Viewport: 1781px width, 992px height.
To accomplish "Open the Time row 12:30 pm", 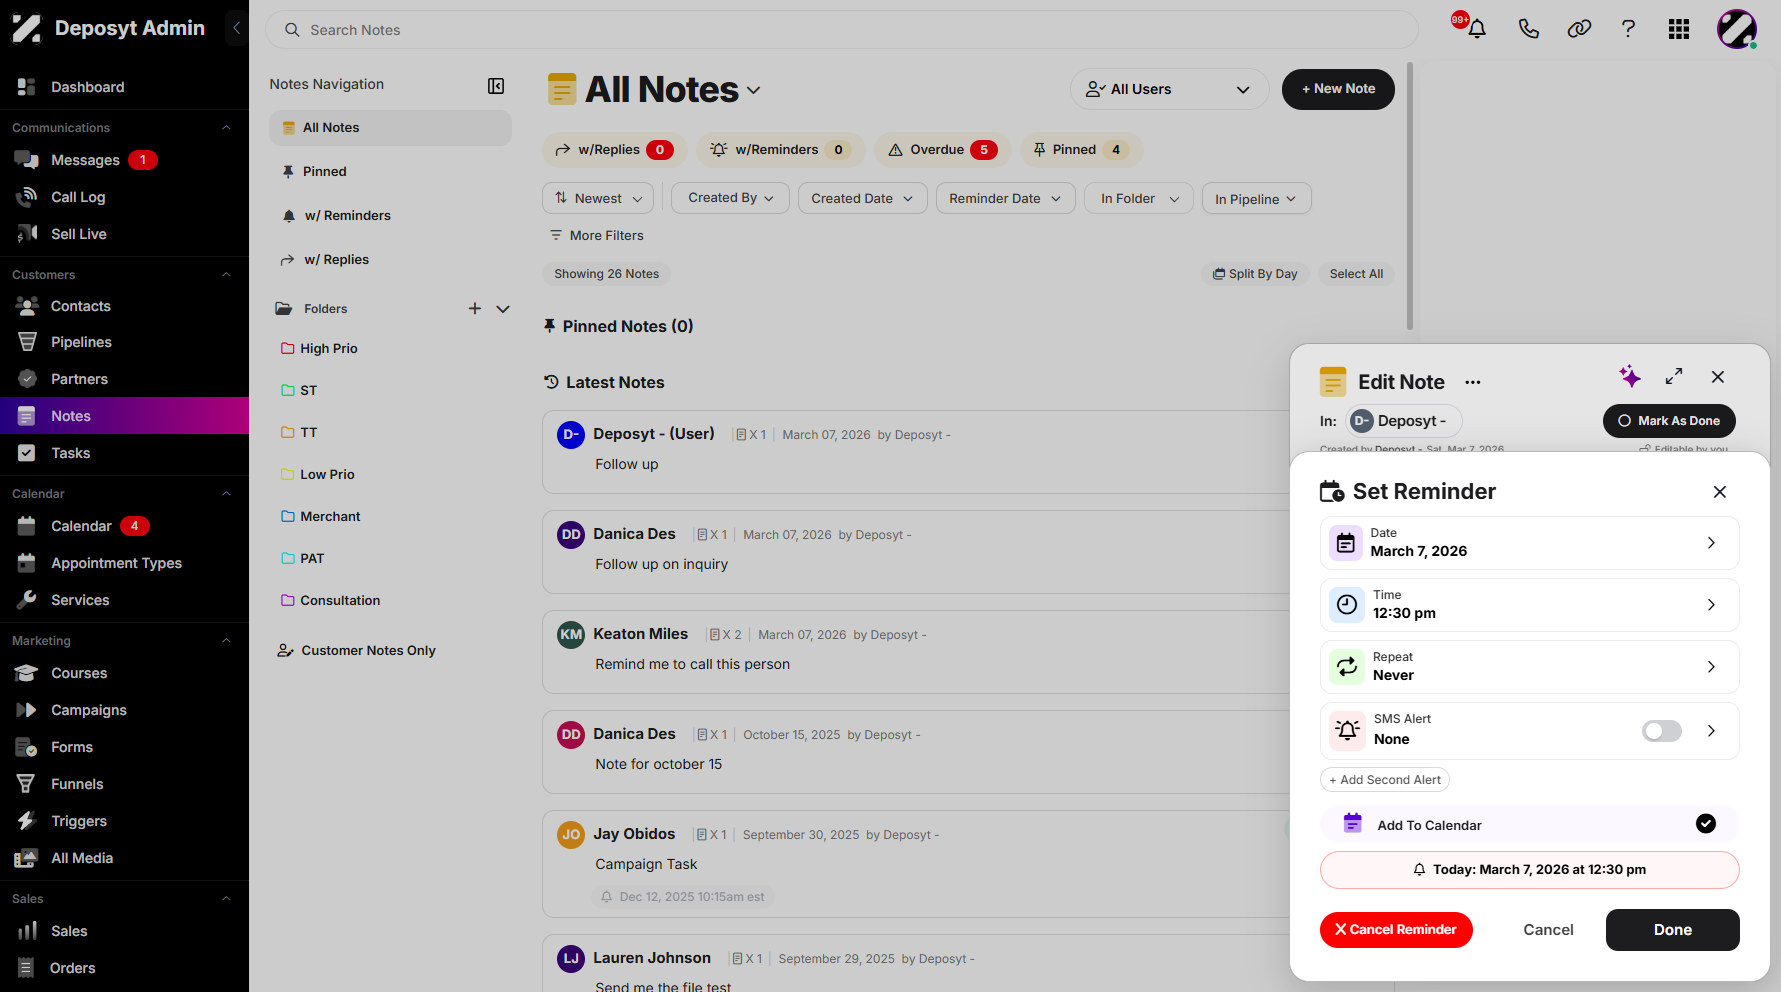I will (x=1529, y=605).
